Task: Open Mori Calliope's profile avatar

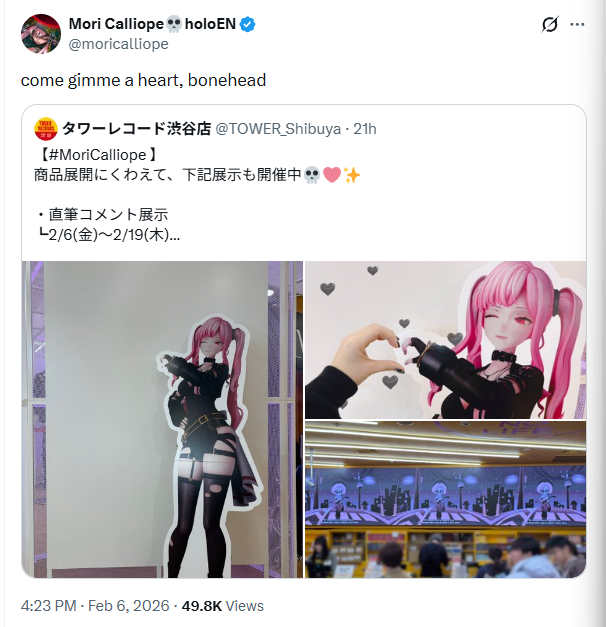Action: click(x=41, y=34)
